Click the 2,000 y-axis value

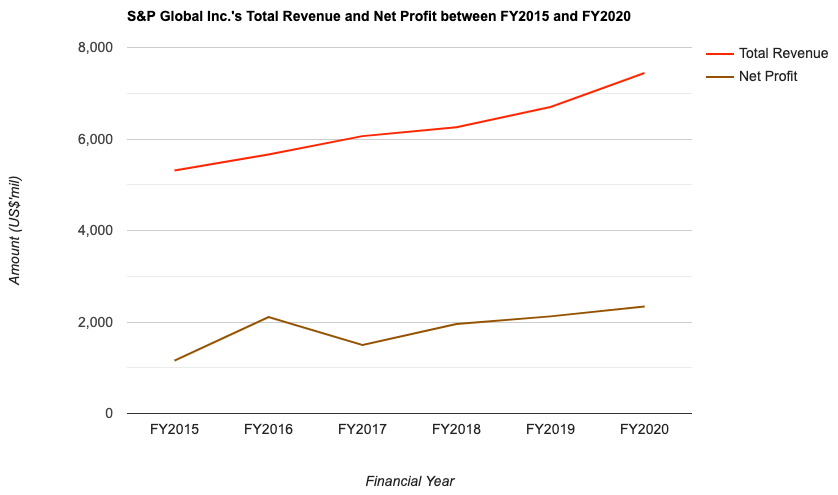click(96, 322)
